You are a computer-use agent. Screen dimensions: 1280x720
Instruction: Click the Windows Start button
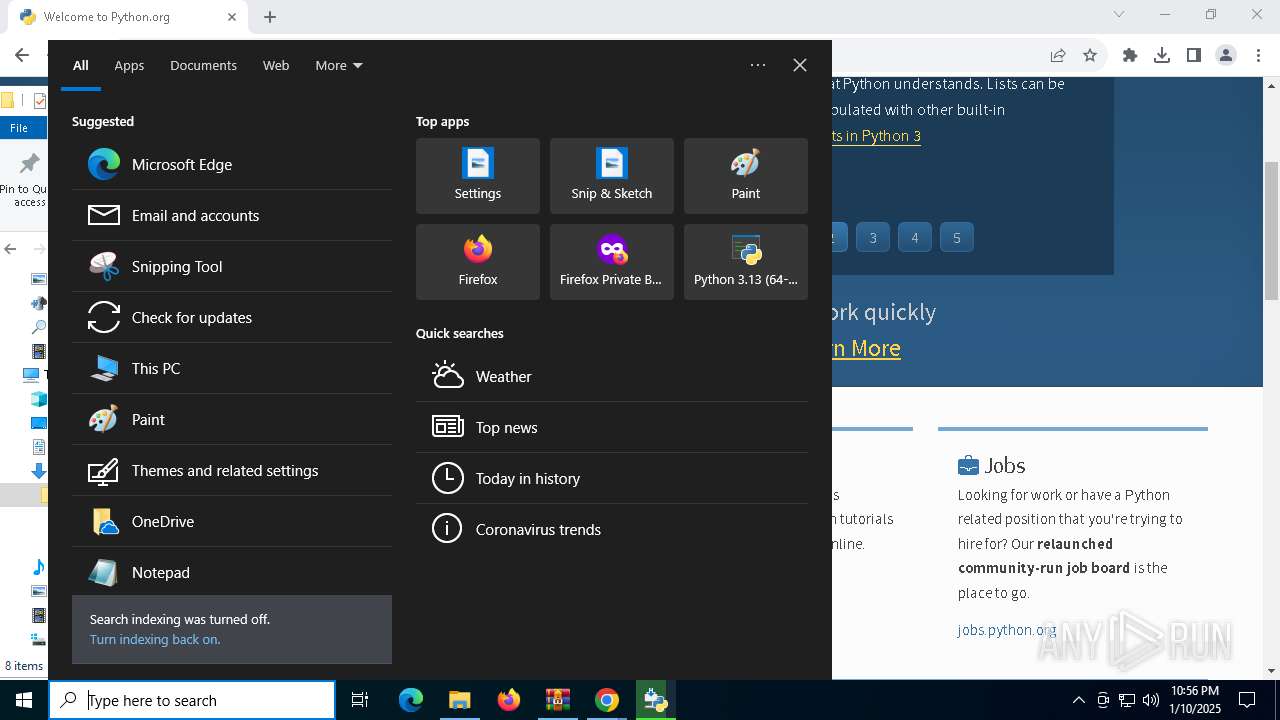coord(24,700)
